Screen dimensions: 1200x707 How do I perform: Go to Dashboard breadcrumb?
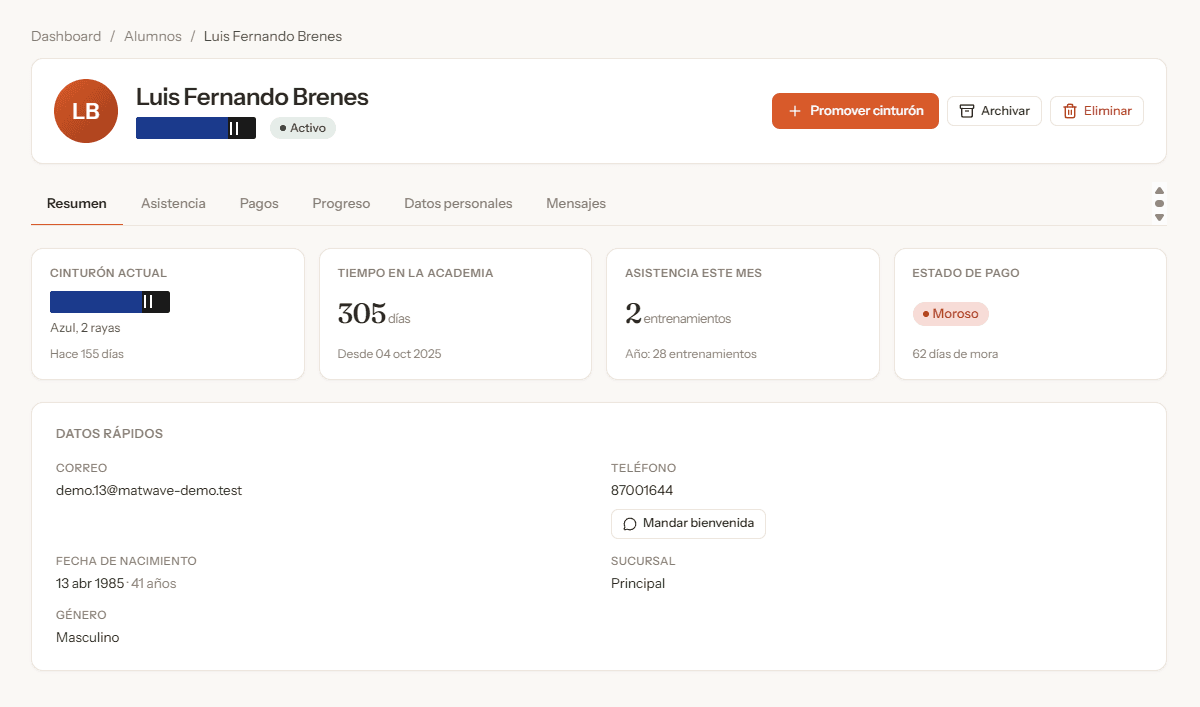pyautogui.click(x=66, y=36)
